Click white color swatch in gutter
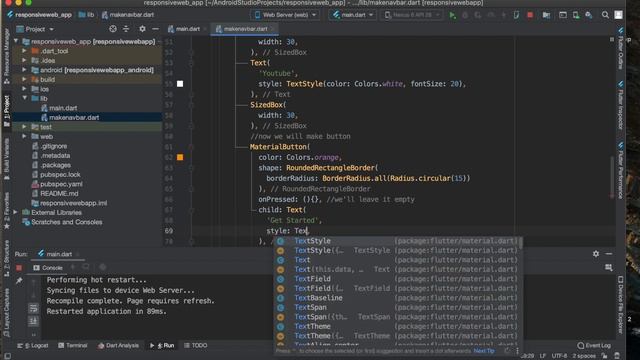The image size is (640, 360). [180, 84]
